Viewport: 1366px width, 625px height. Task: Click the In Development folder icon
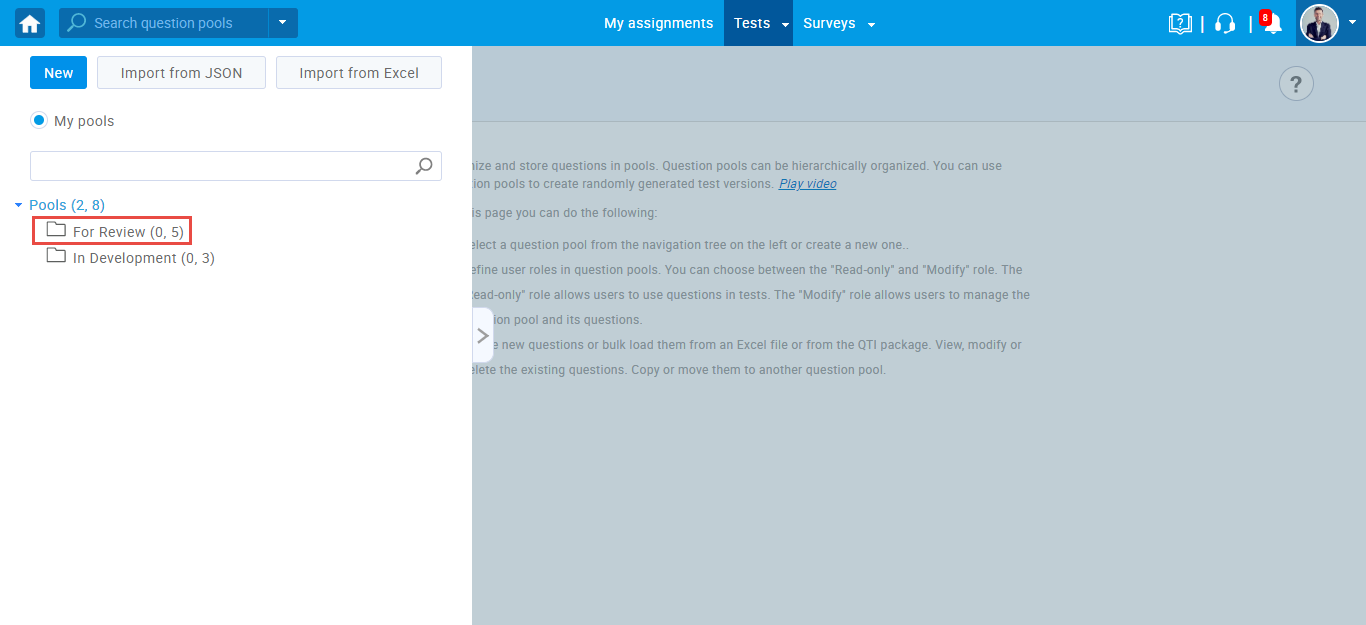pyautogui.click(x=56, y=257)
